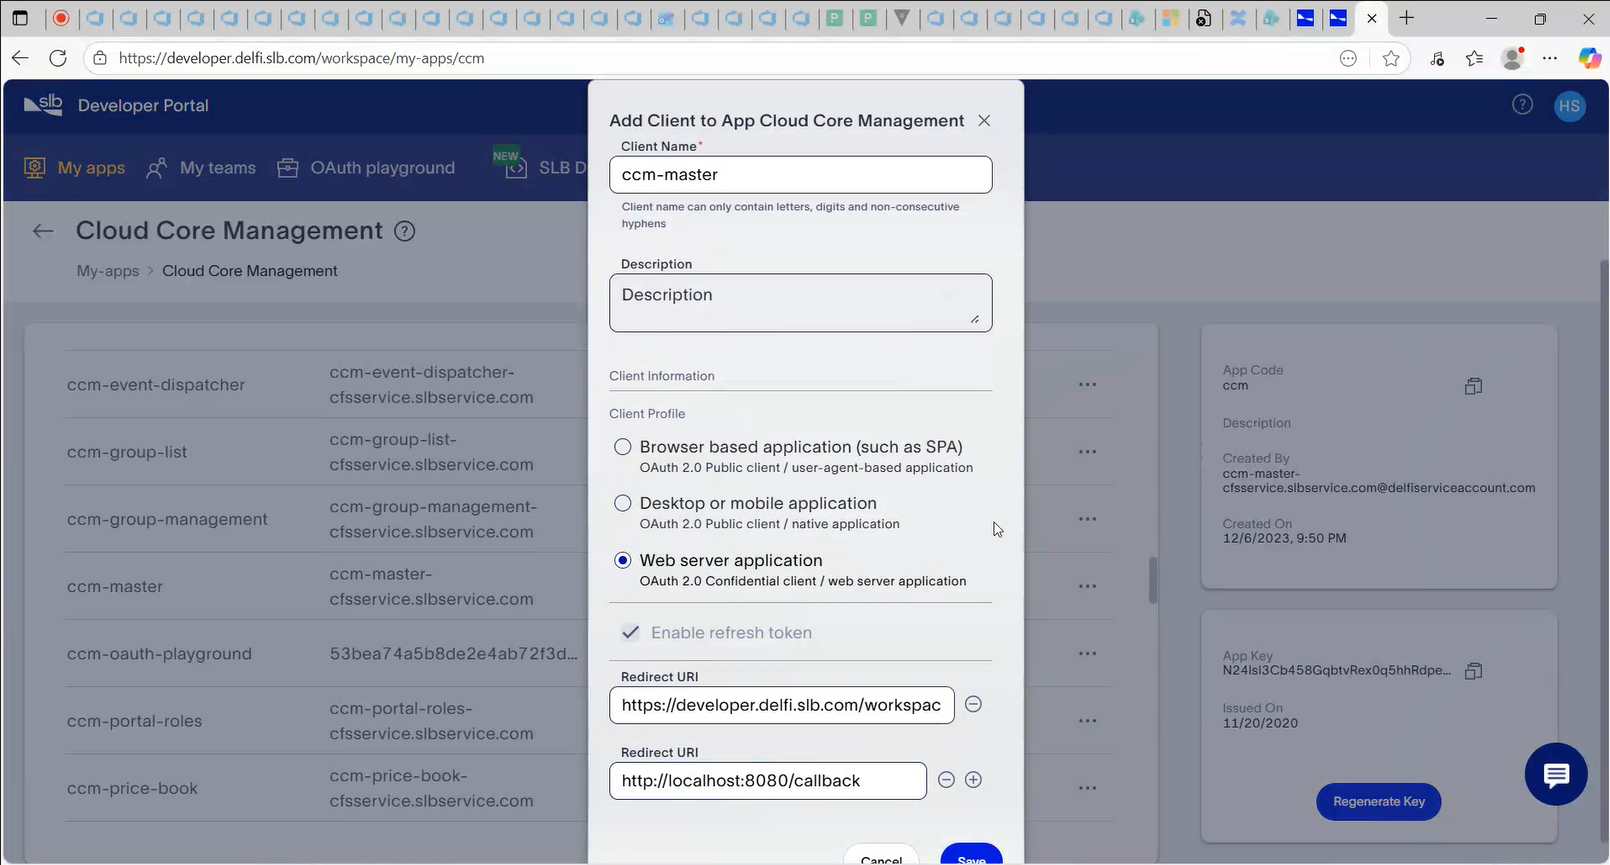The height and width of the screenshot is (865, 1610).
Task: Click ccm-master client name in list
Action: (115, 586)
